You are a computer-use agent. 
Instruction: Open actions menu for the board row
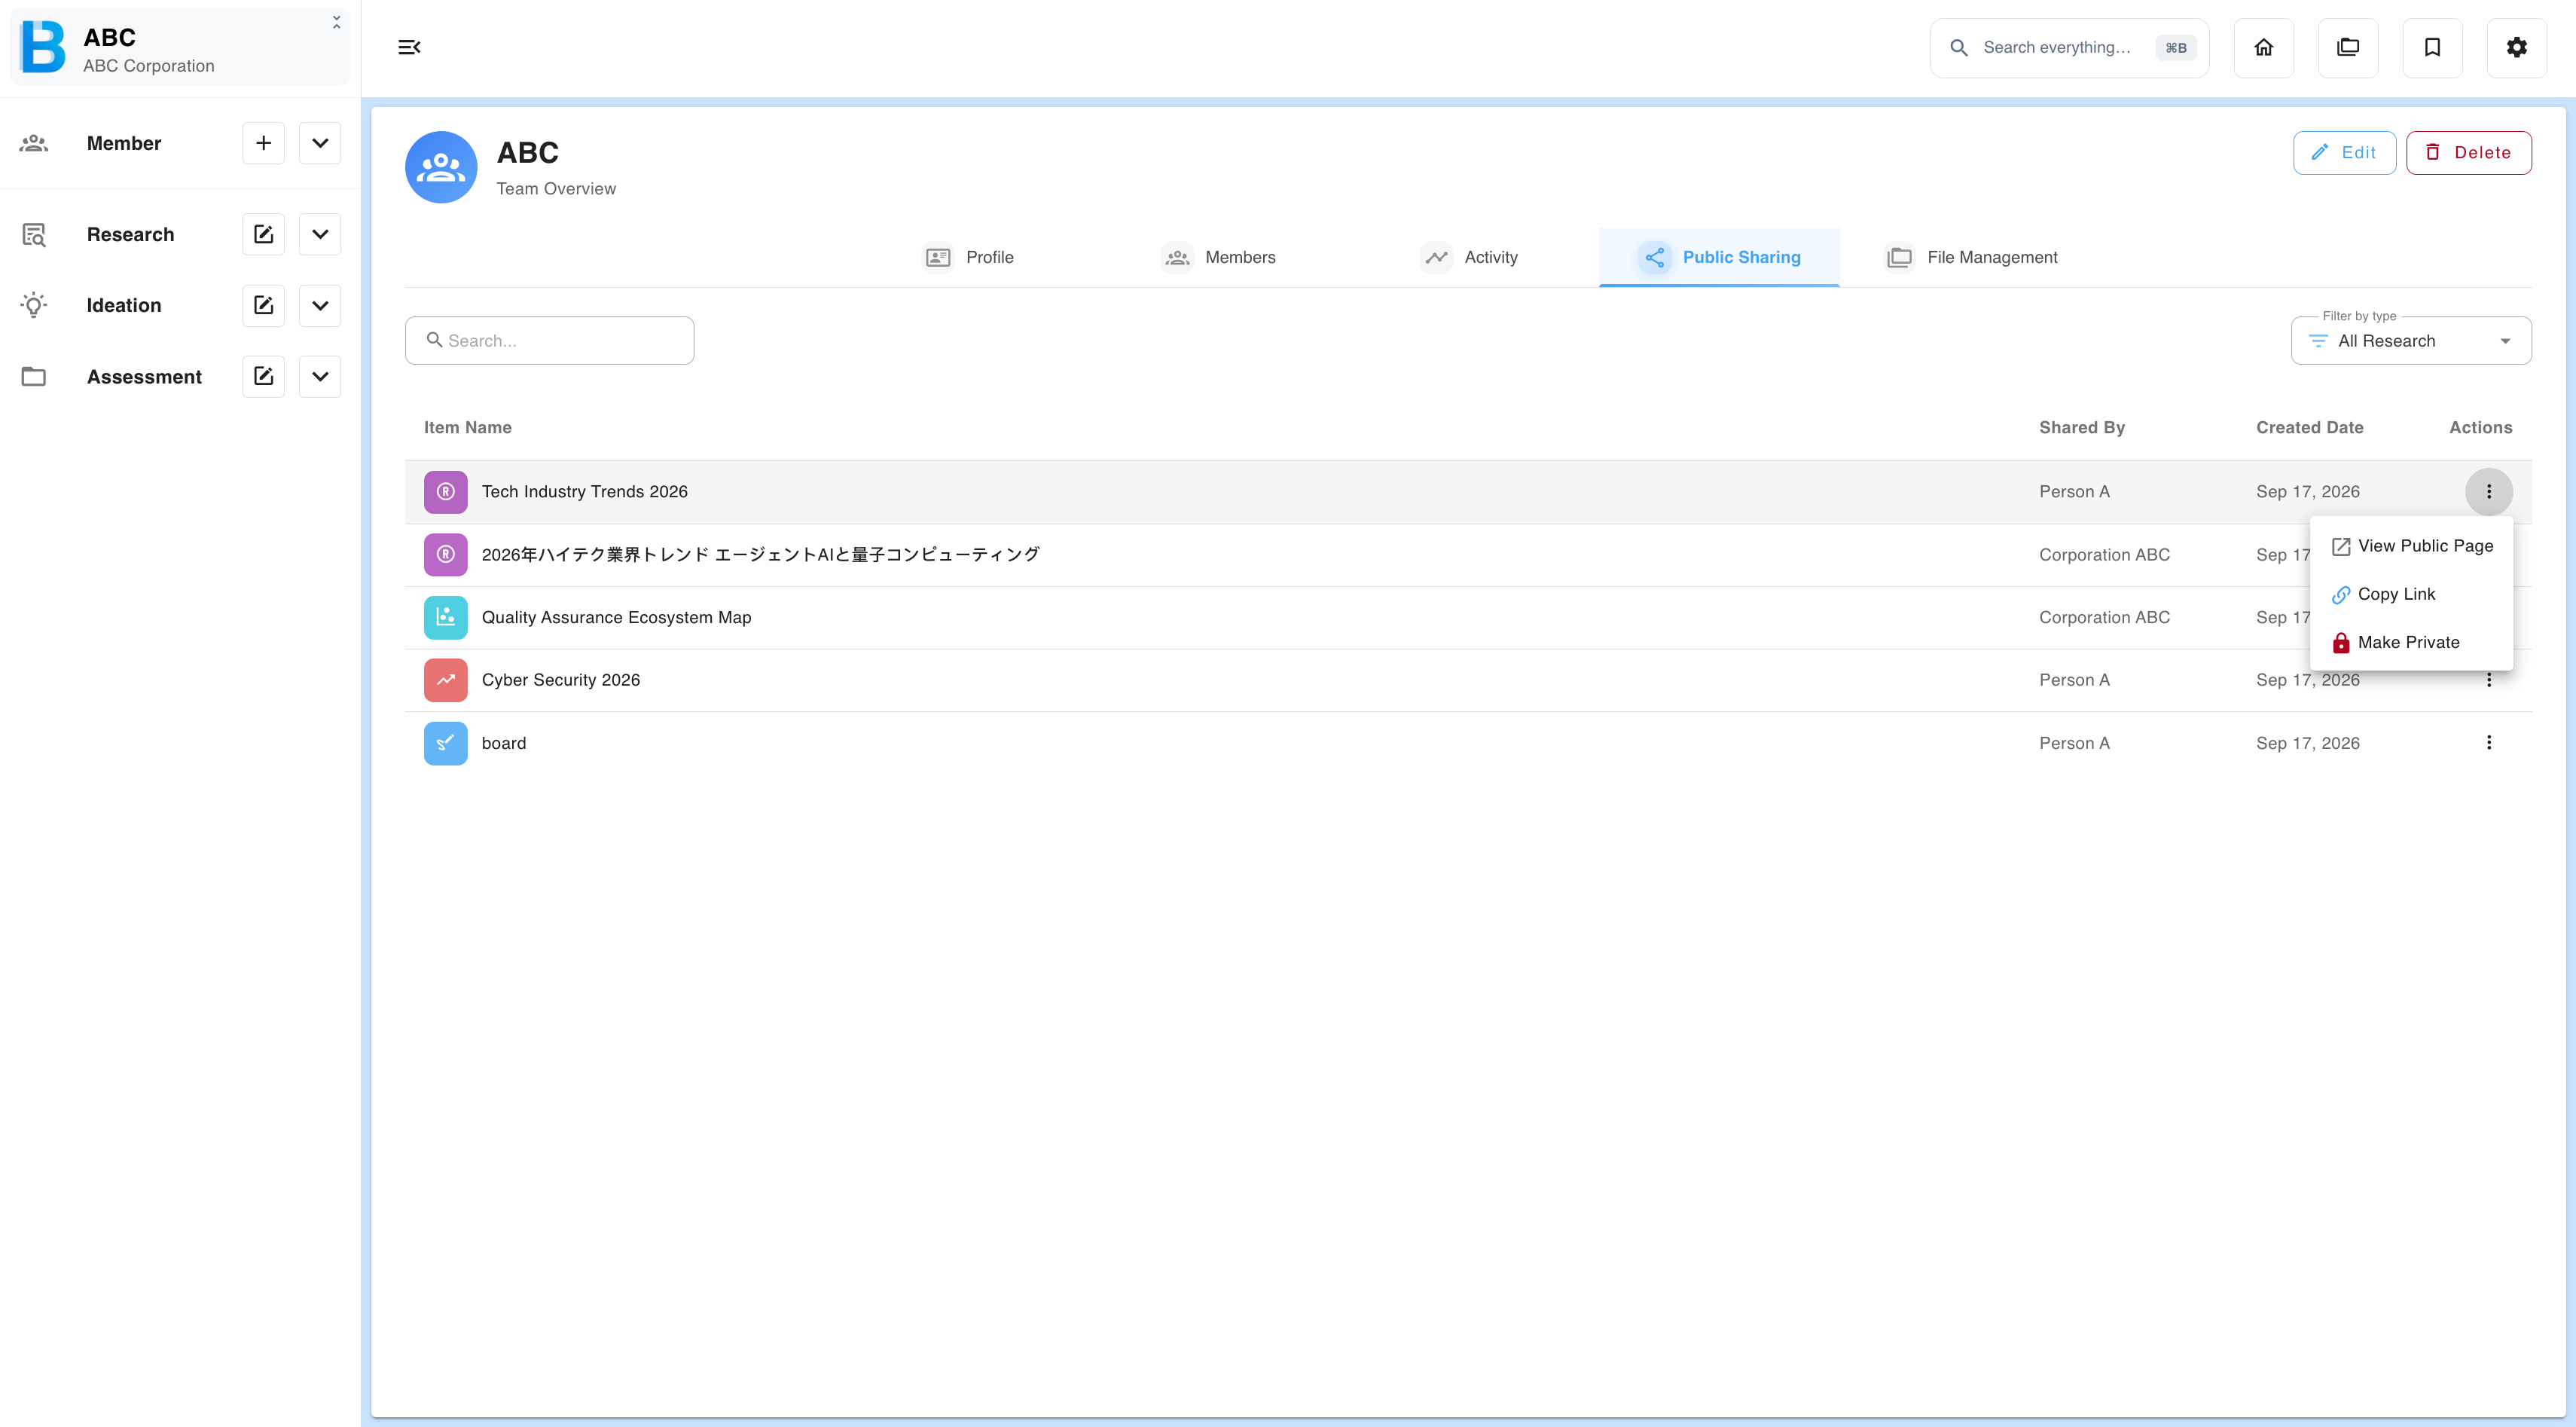coord(2489,743)
